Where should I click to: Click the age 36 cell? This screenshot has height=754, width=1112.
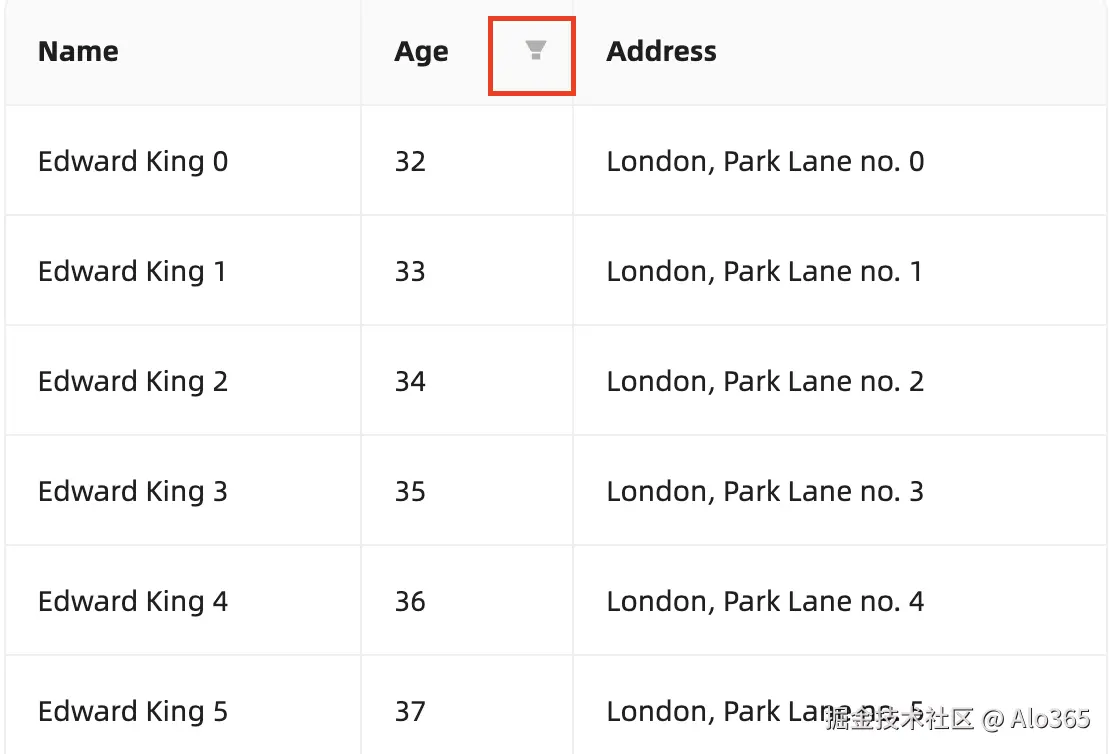click(410, 602)
